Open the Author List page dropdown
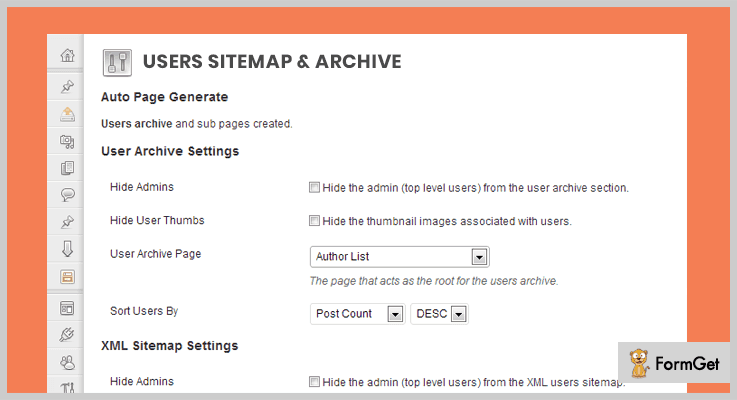The width and height of the screenshot is (737, 400). [x=400, y=257]
